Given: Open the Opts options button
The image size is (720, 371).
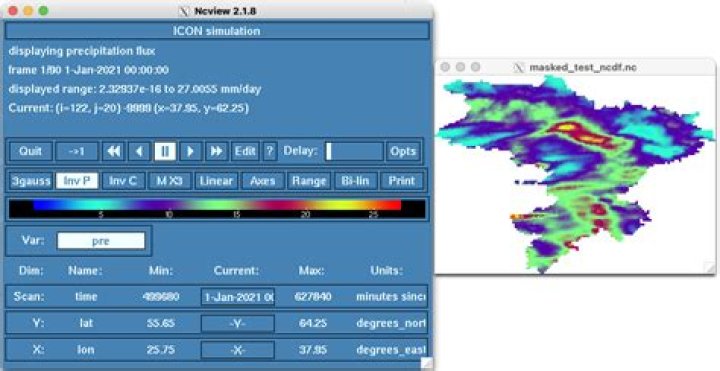Looking at the screenshot, I should 403,152.
